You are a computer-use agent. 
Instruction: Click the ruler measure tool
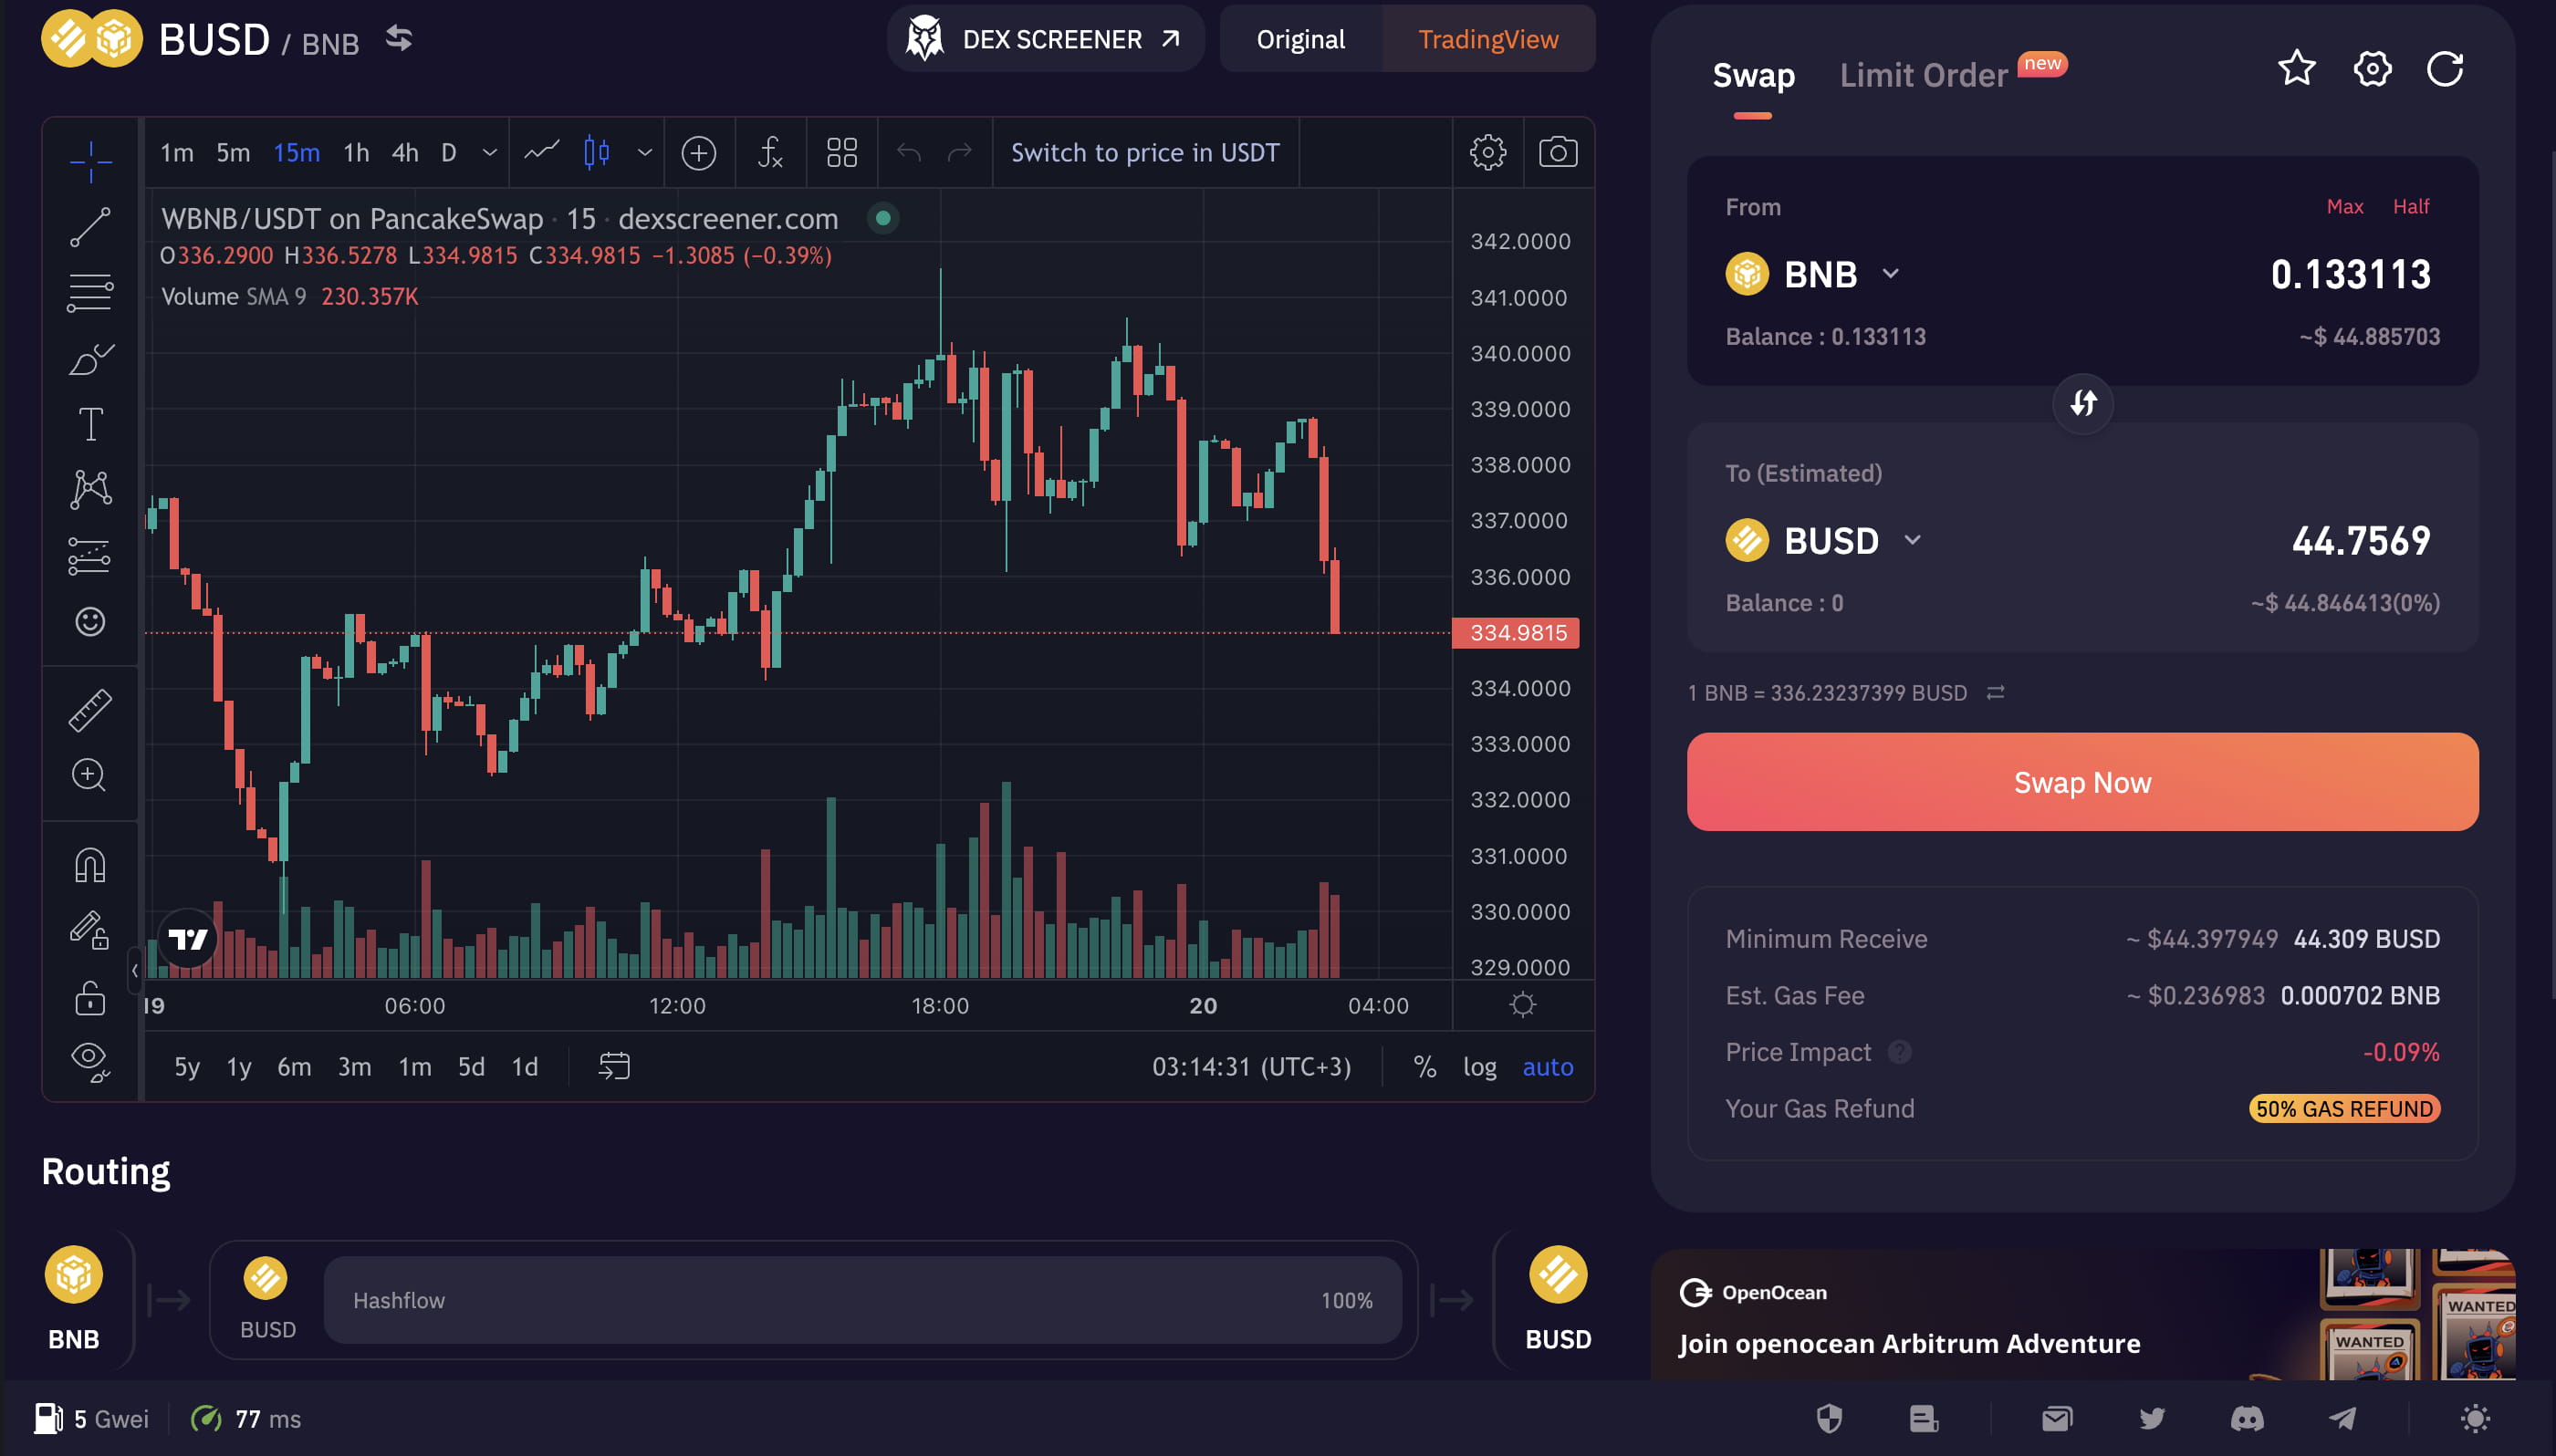90,710
